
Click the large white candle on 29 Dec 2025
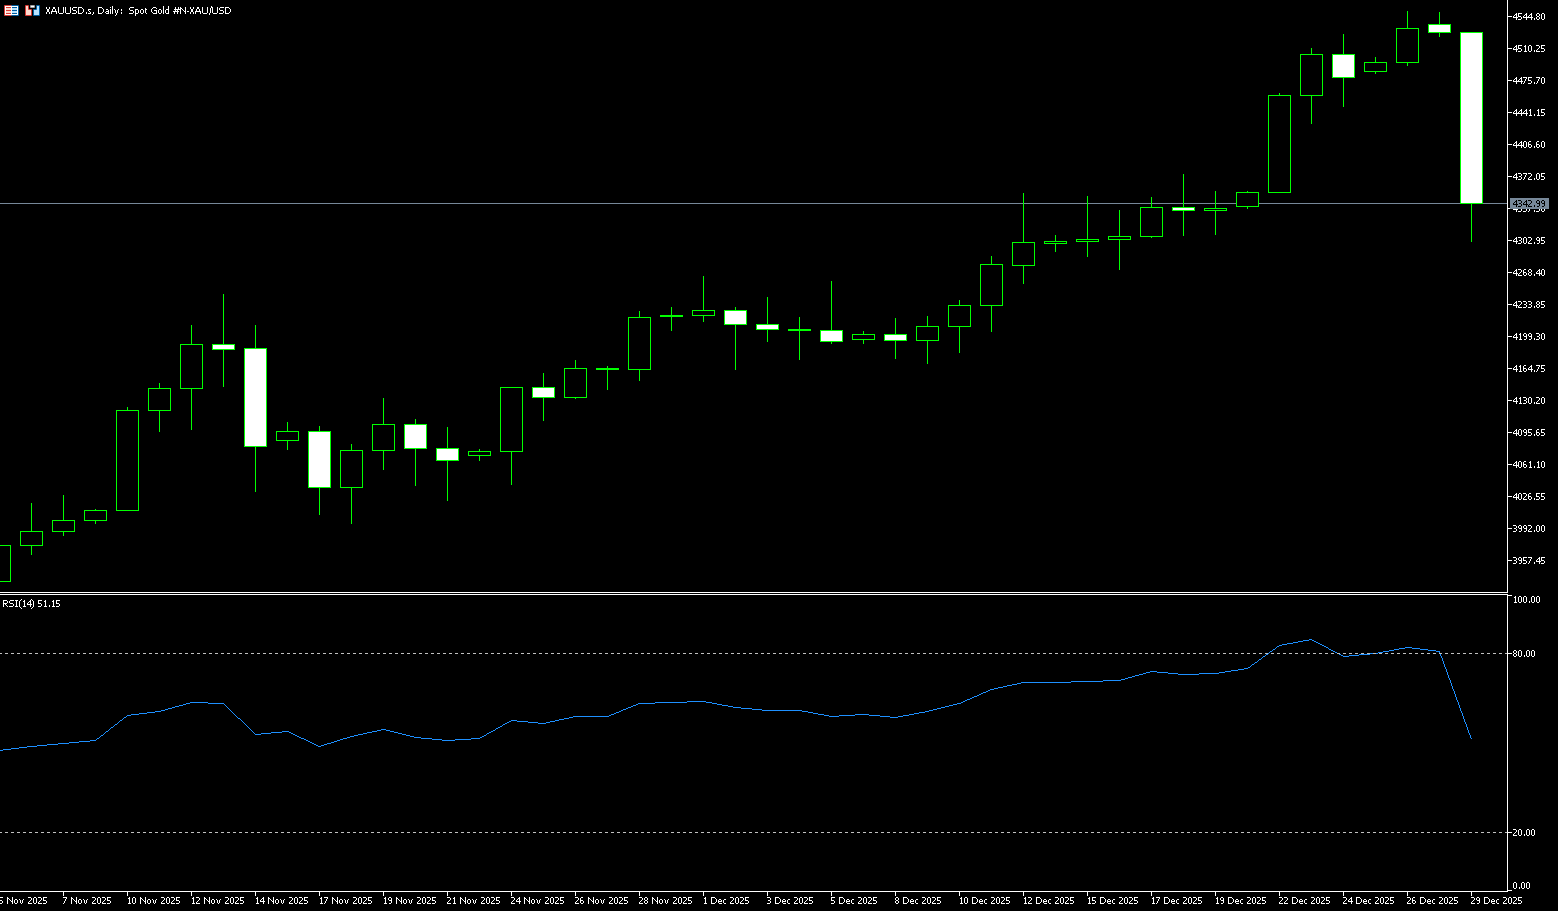pyautogui.click(x=1471, y=118)
